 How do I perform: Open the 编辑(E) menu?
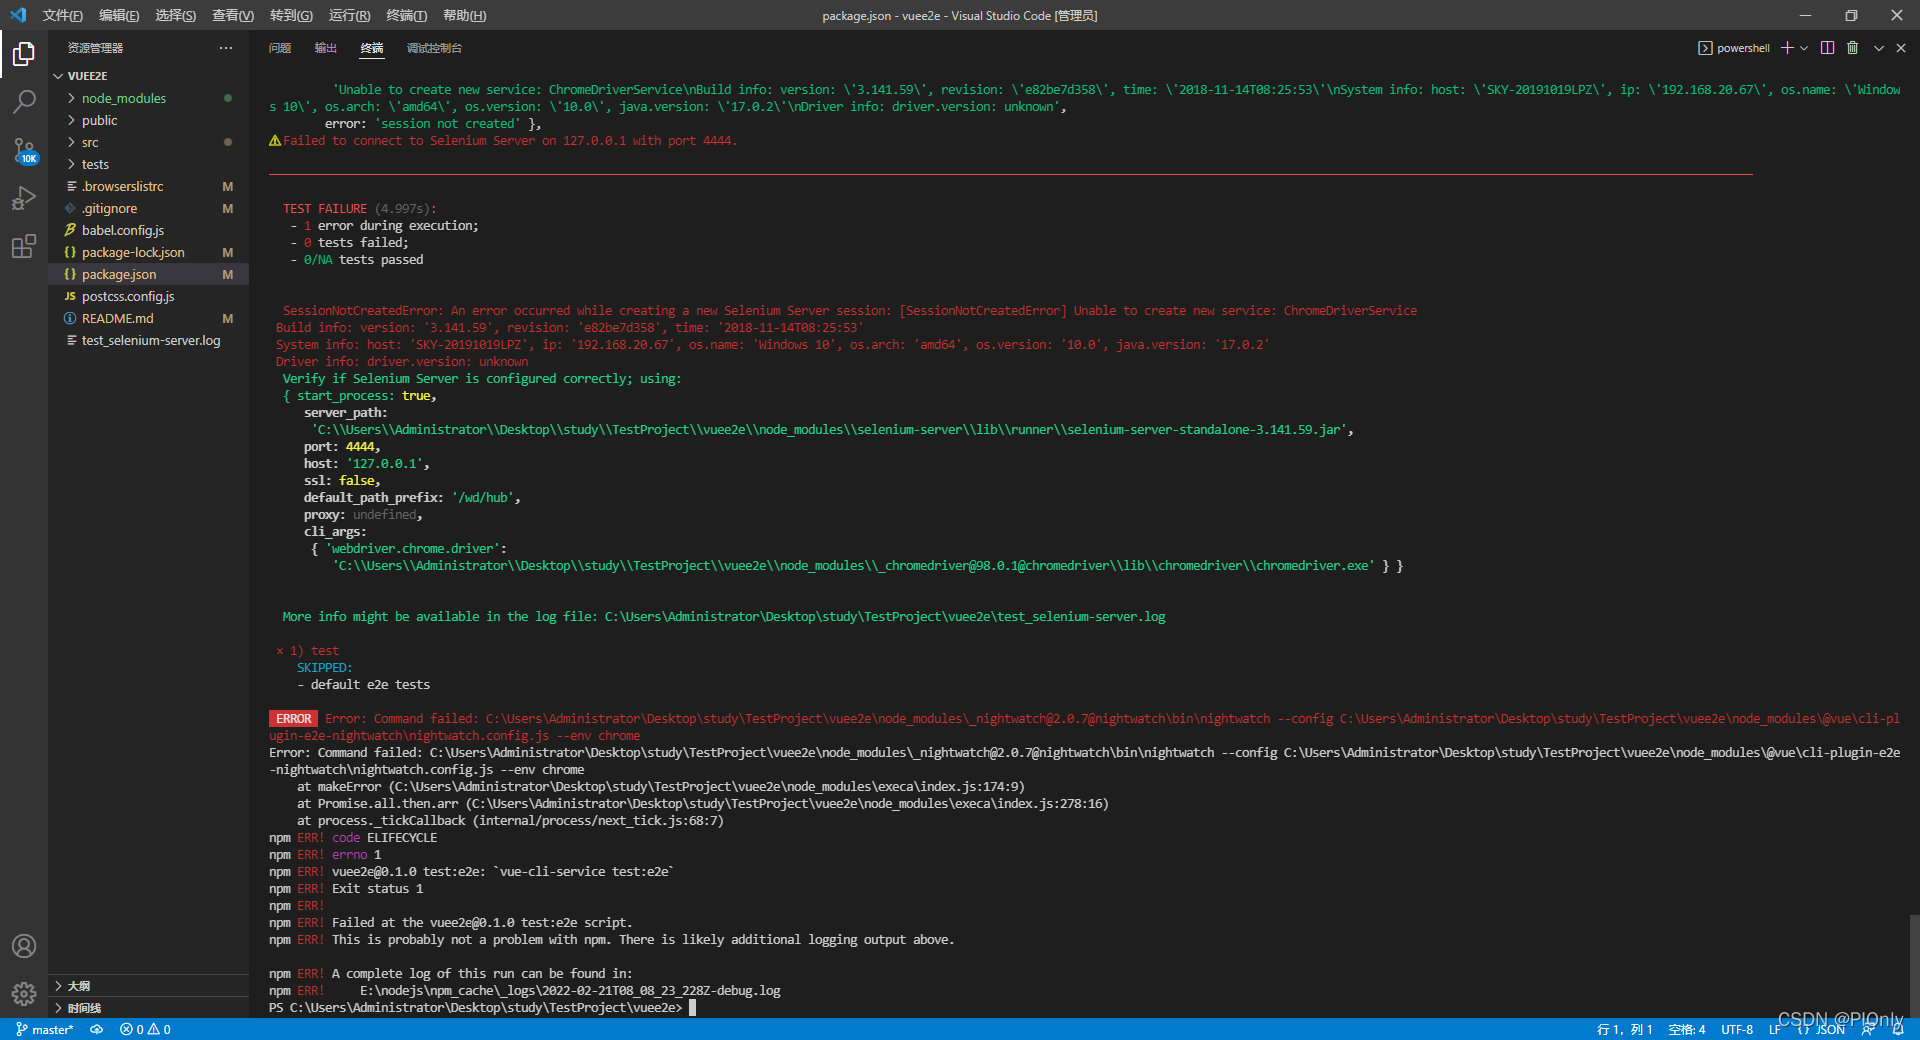119,15
